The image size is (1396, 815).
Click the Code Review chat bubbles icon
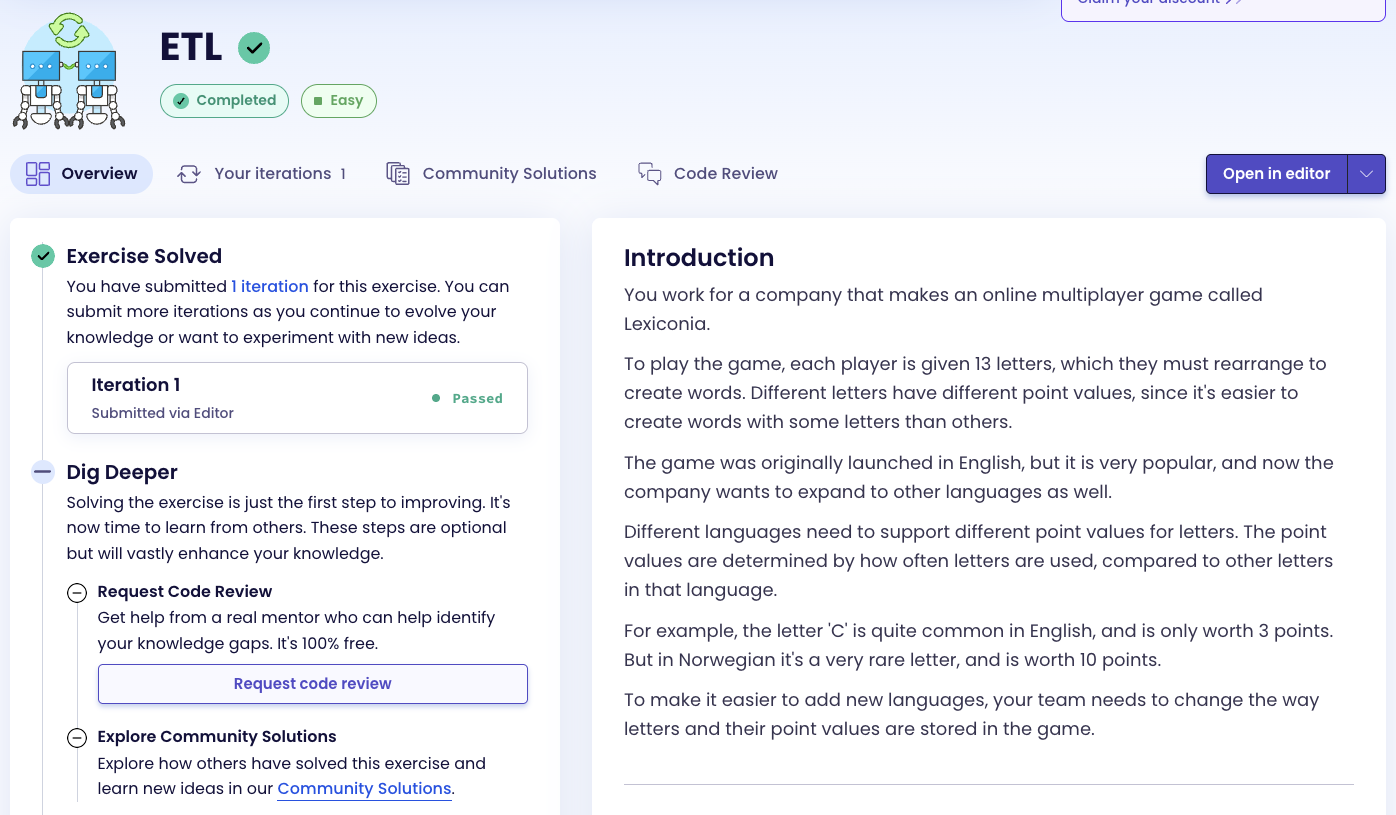pos(650,174)
